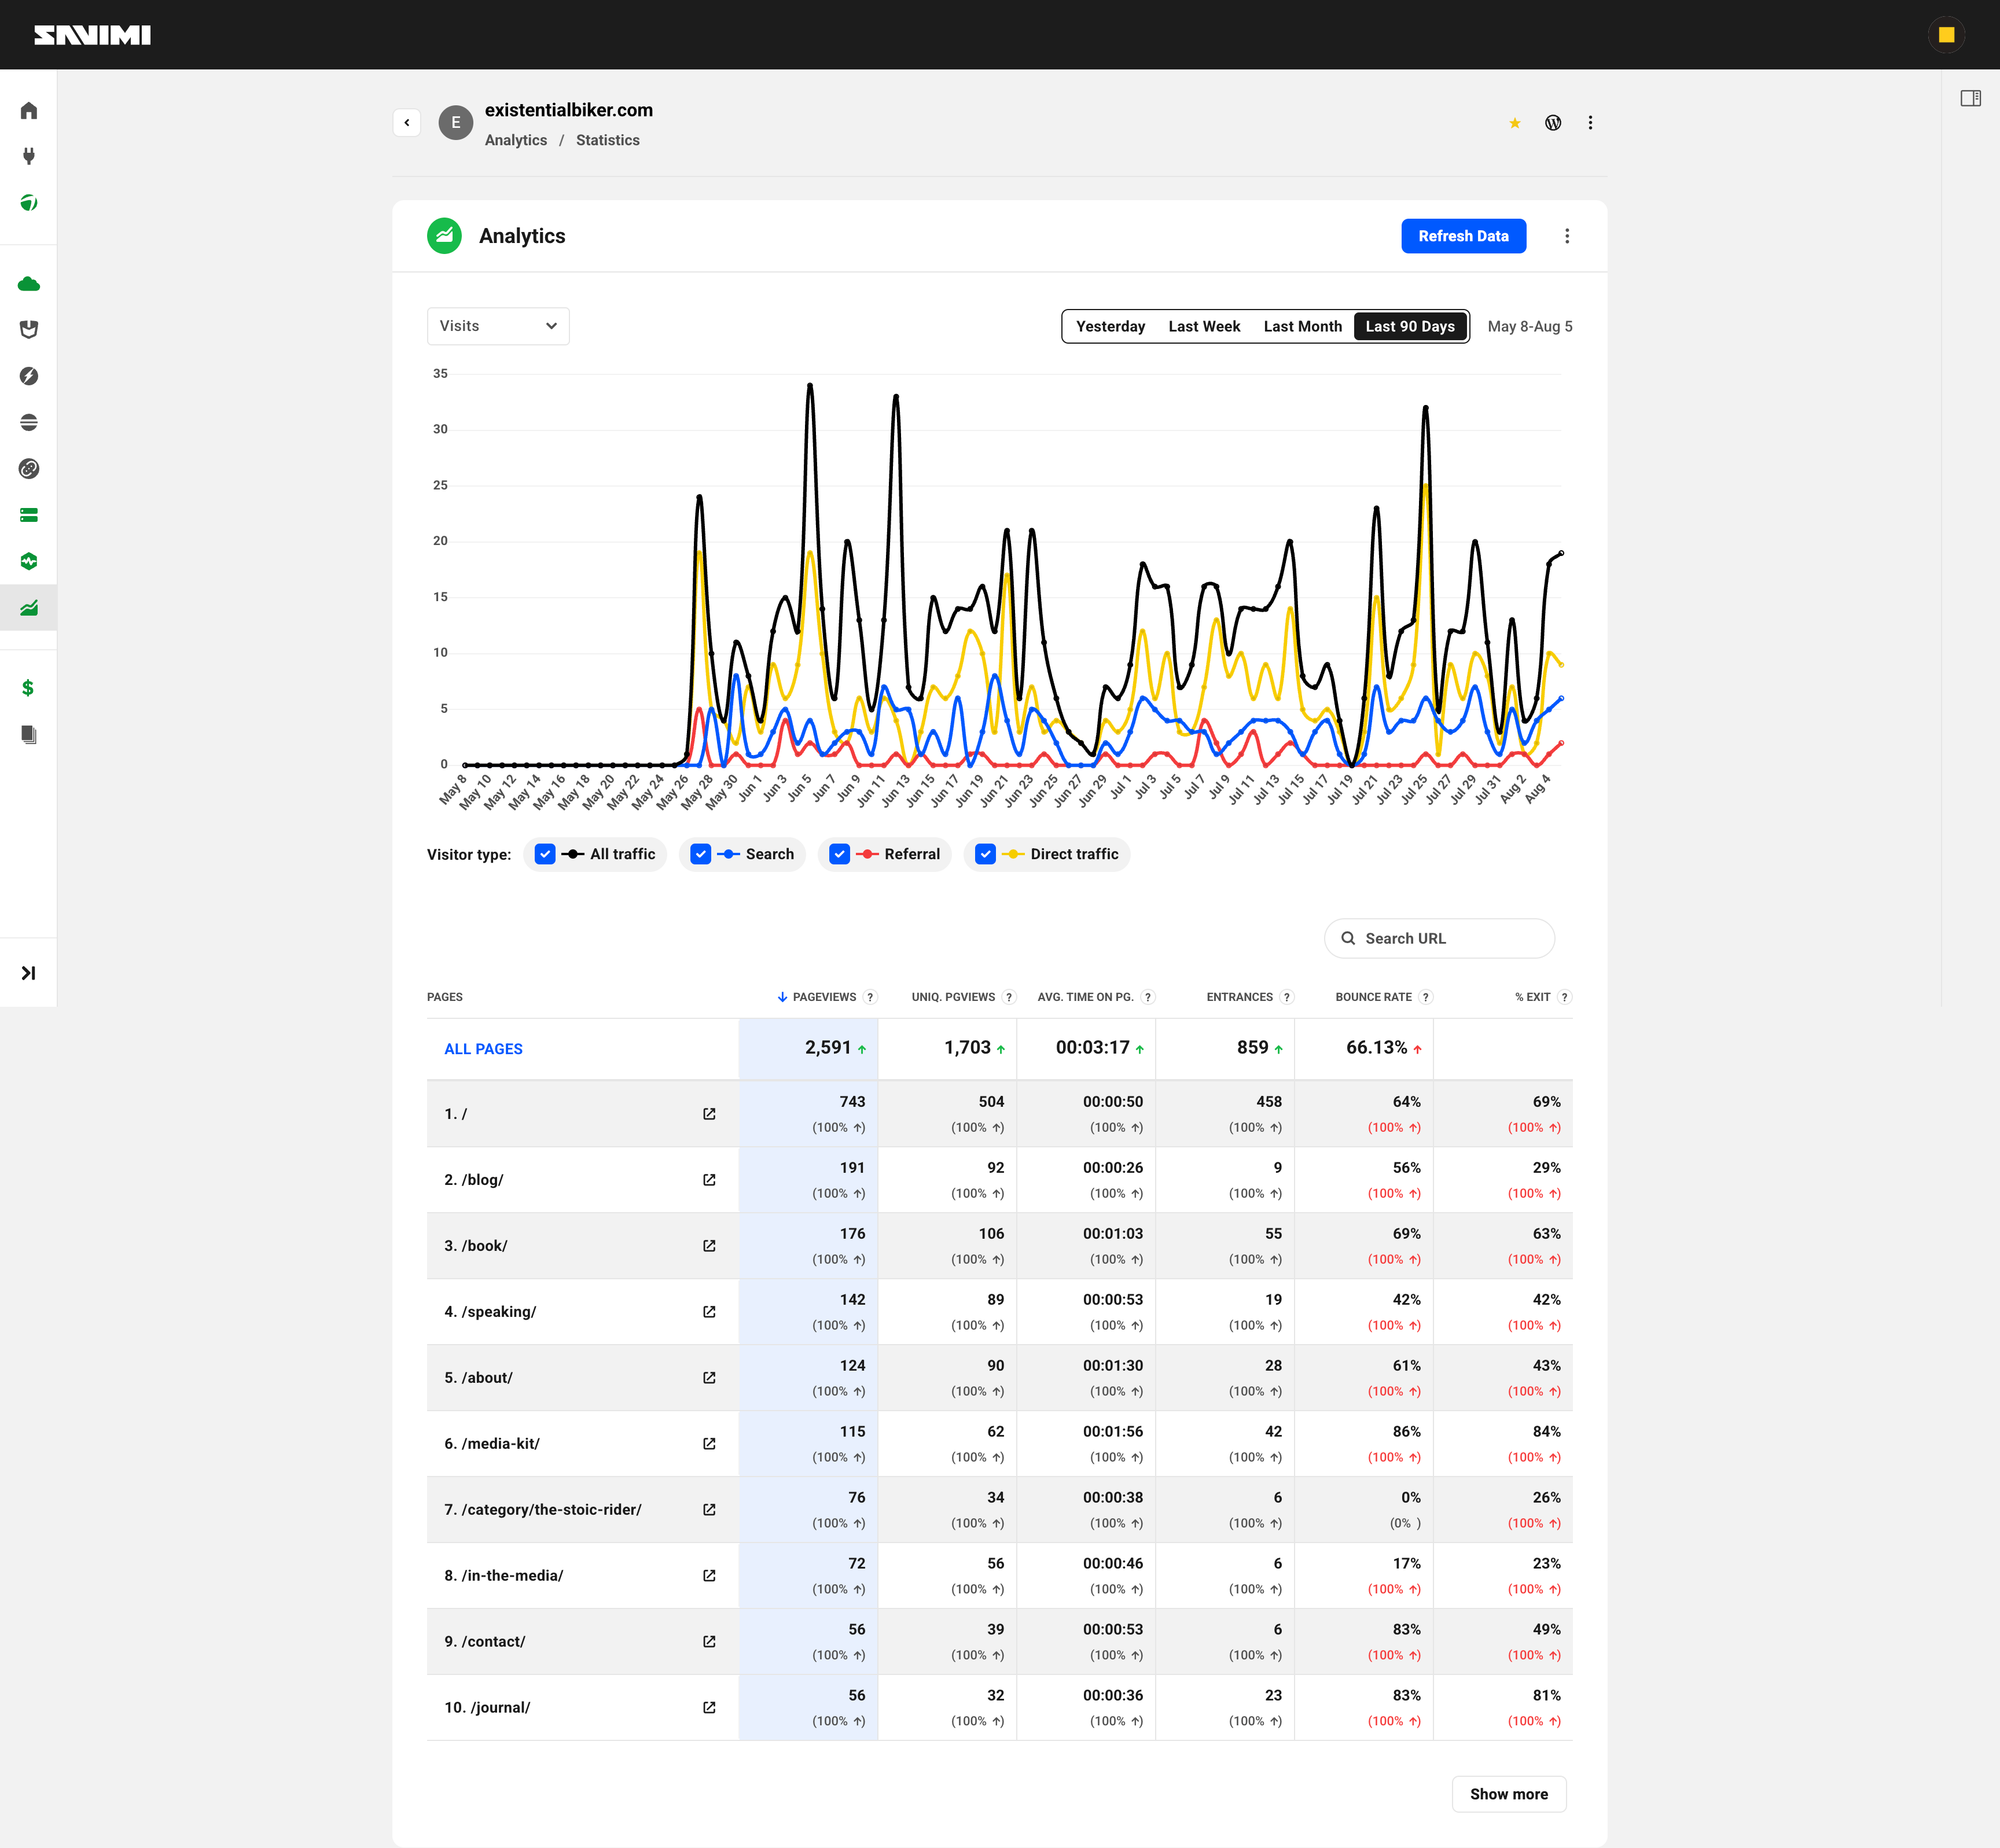Toggle the right side panel icon
Viewport: 2000px width, 1848px height.
click(1970, 98)
